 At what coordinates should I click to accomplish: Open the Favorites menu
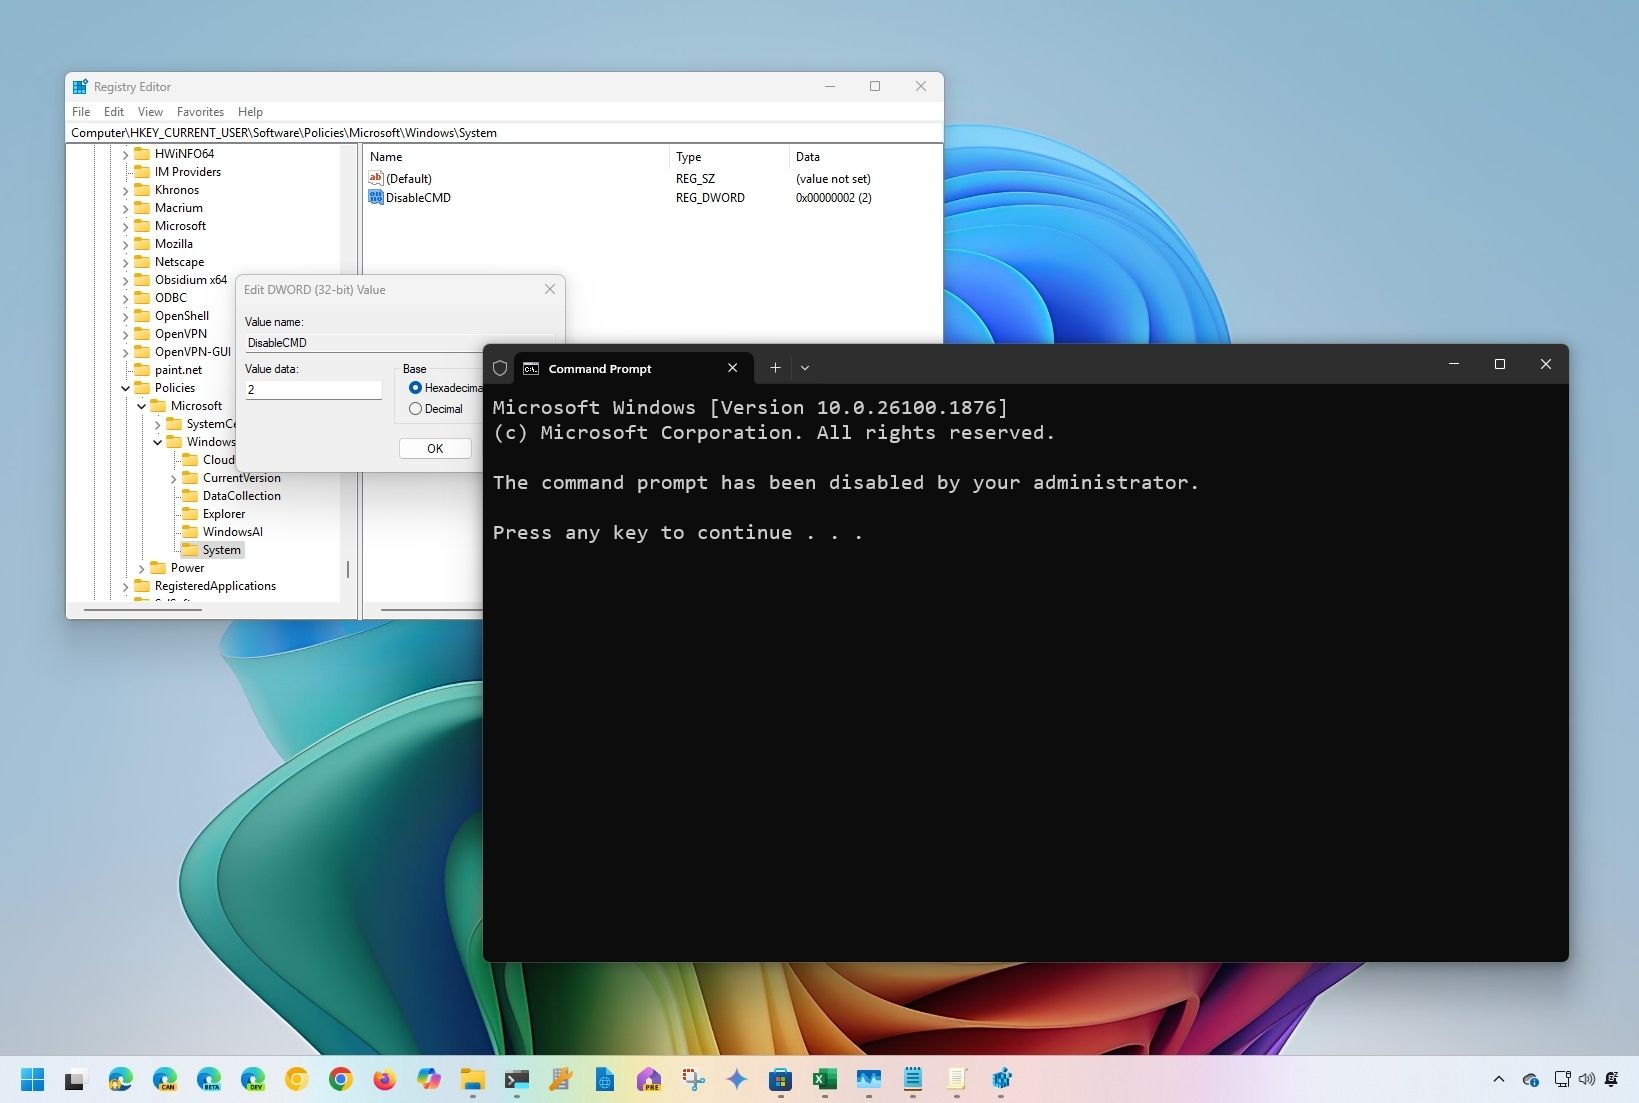tap(200, 111)
